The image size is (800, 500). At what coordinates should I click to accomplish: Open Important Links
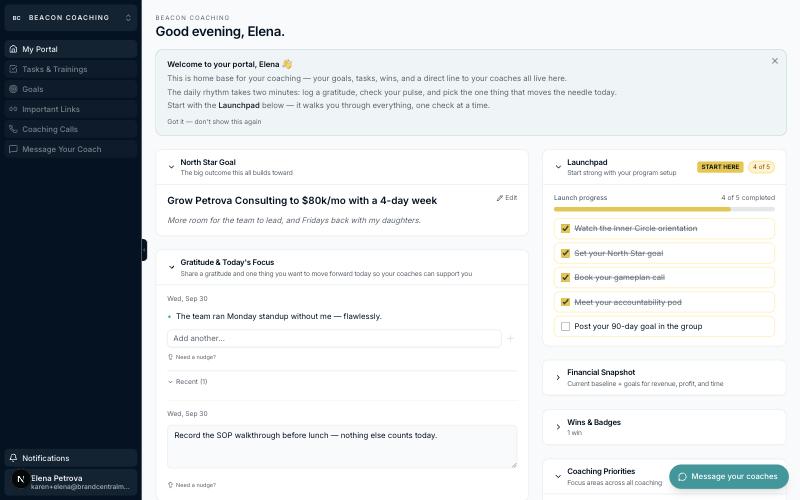71,109
